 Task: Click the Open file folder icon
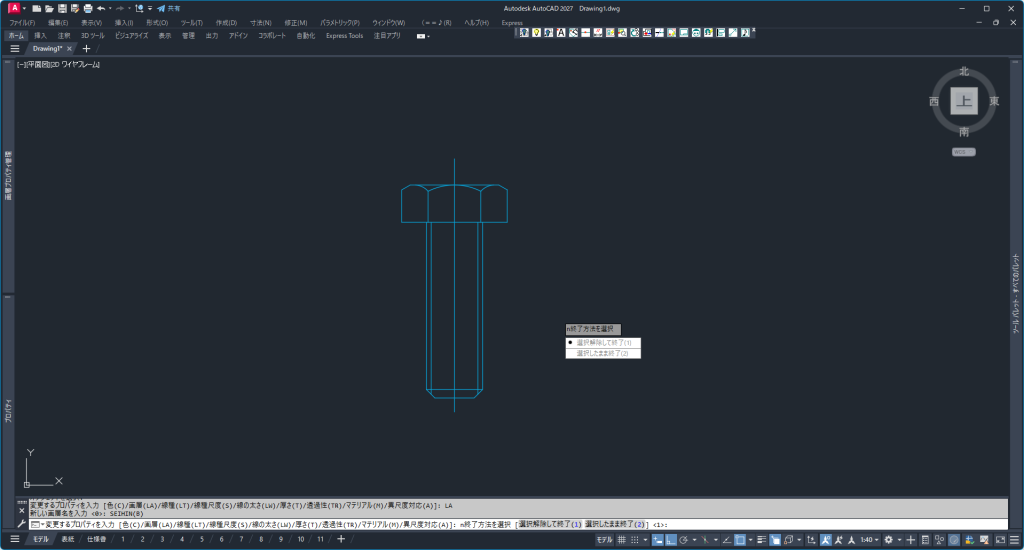click(x=49, y=8)
